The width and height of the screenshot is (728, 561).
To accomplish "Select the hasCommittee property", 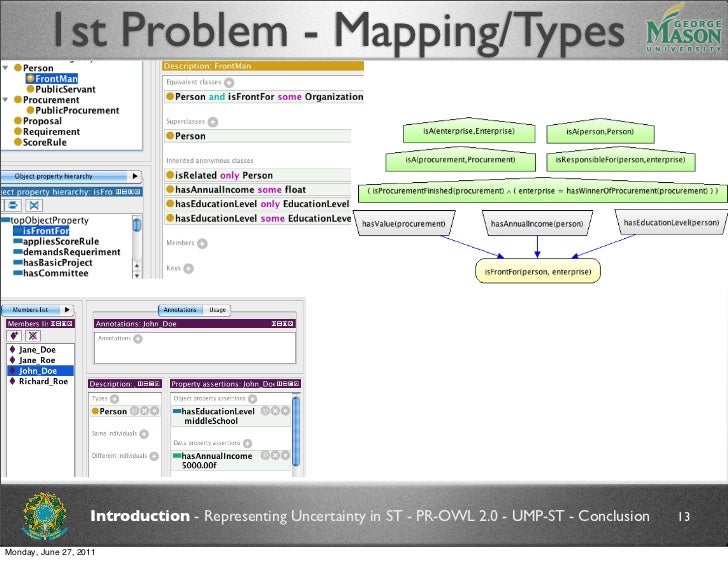I will click(55, 274).
